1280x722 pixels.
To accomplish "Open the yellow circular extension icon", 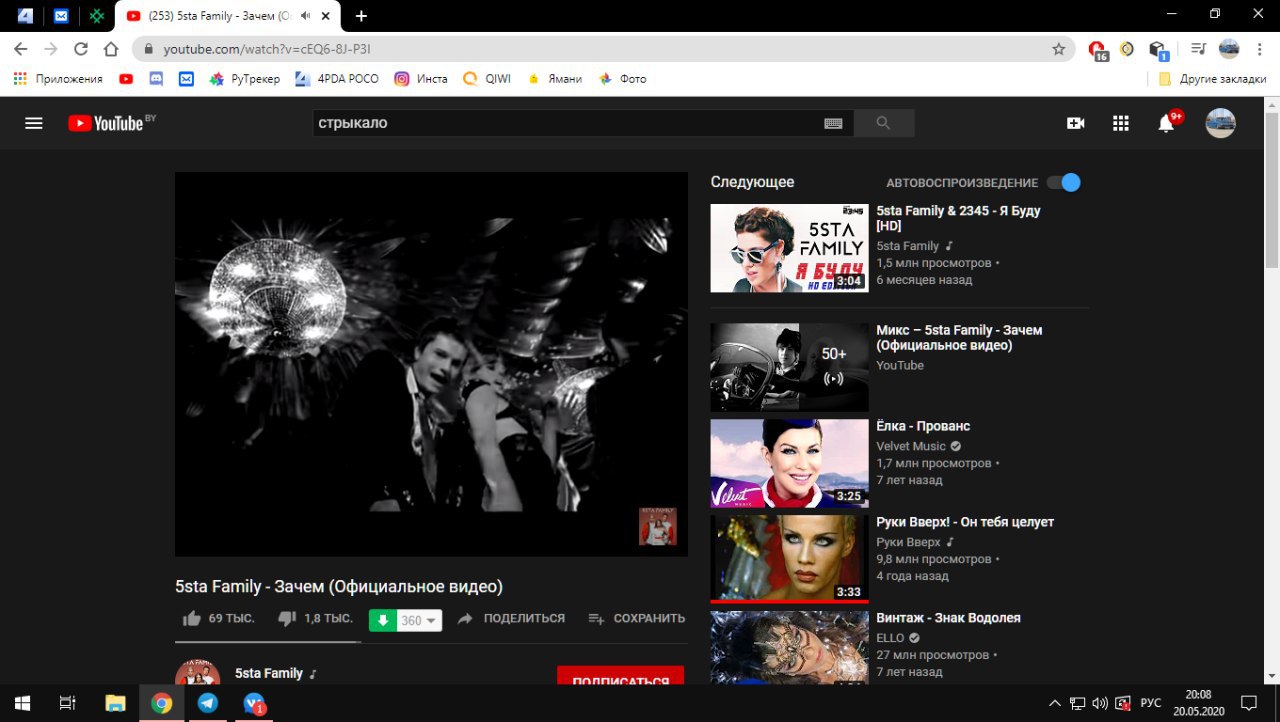I will pyautogui.click(x=1127, y=49).
